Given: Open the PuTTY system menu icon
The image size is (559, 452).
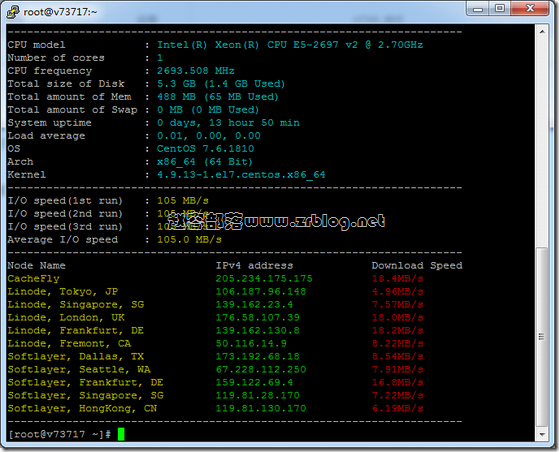Looking at the screenshot, I should click(x=13, y=11).
